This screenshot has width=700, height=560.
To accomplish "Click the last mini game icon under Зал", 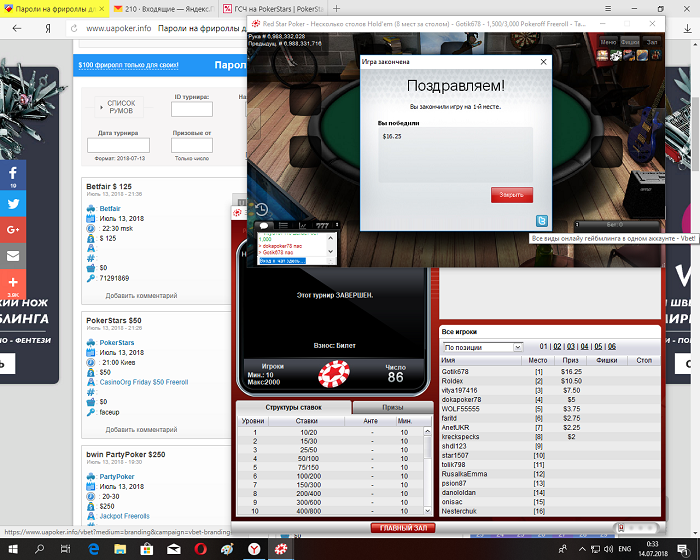I will pos(656,55).
